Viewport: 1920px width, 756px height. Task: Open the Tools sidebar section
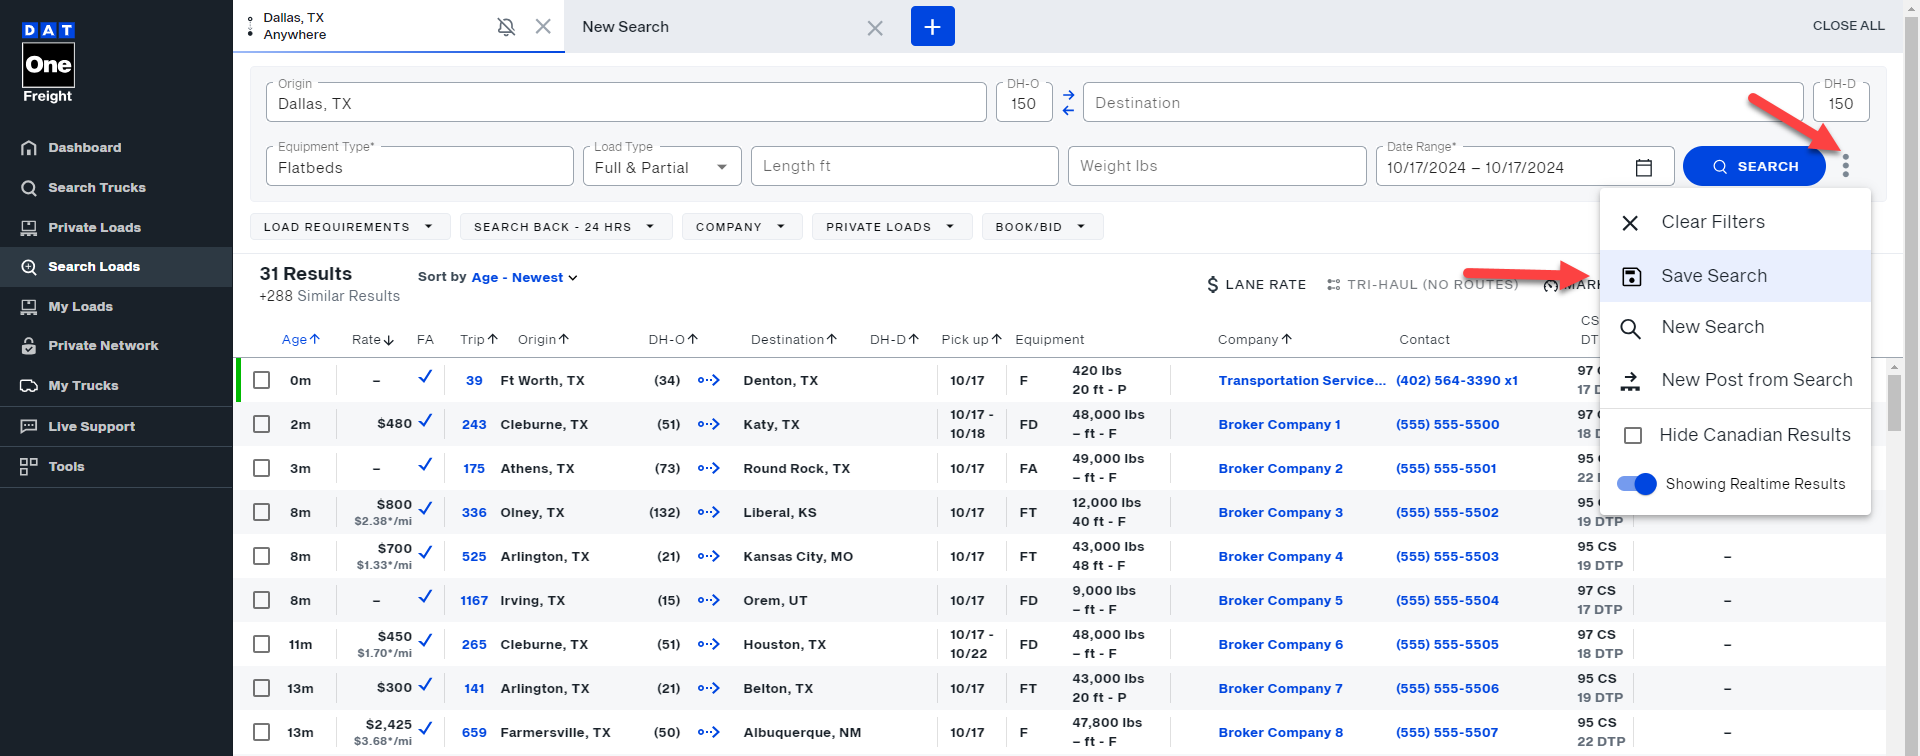tap(66, 467)
